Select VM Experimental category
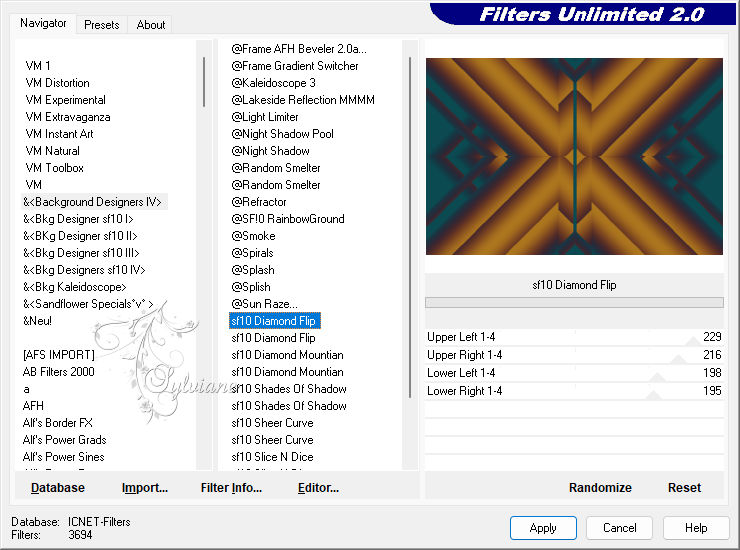 (x=66, y=100)
